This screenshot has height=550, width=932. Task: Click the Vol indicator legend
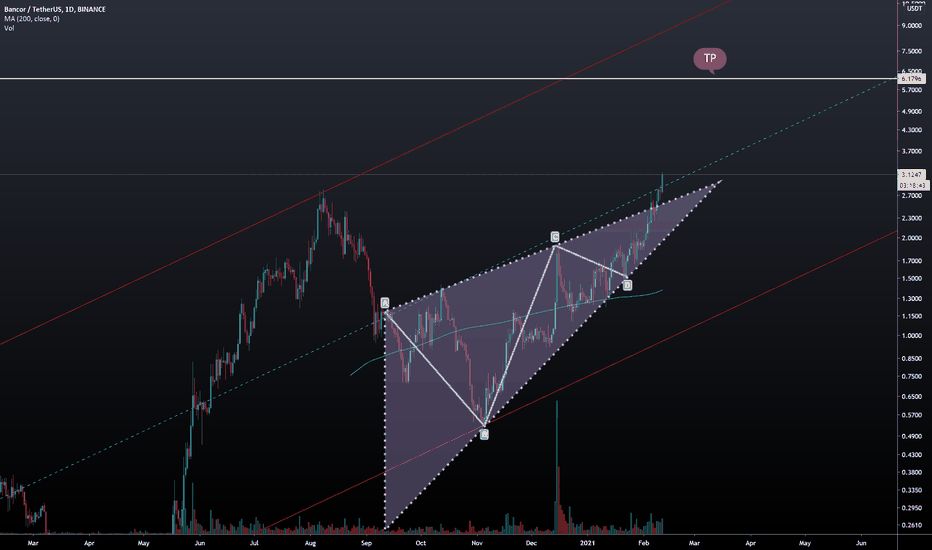[9, 28]
